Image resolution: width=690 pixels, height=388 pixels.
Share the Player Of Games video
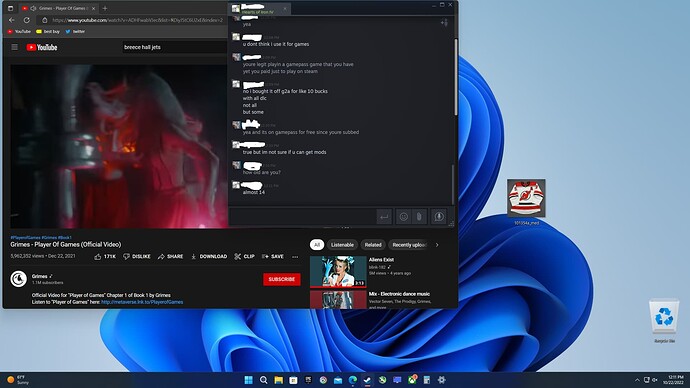pos(170,256)
